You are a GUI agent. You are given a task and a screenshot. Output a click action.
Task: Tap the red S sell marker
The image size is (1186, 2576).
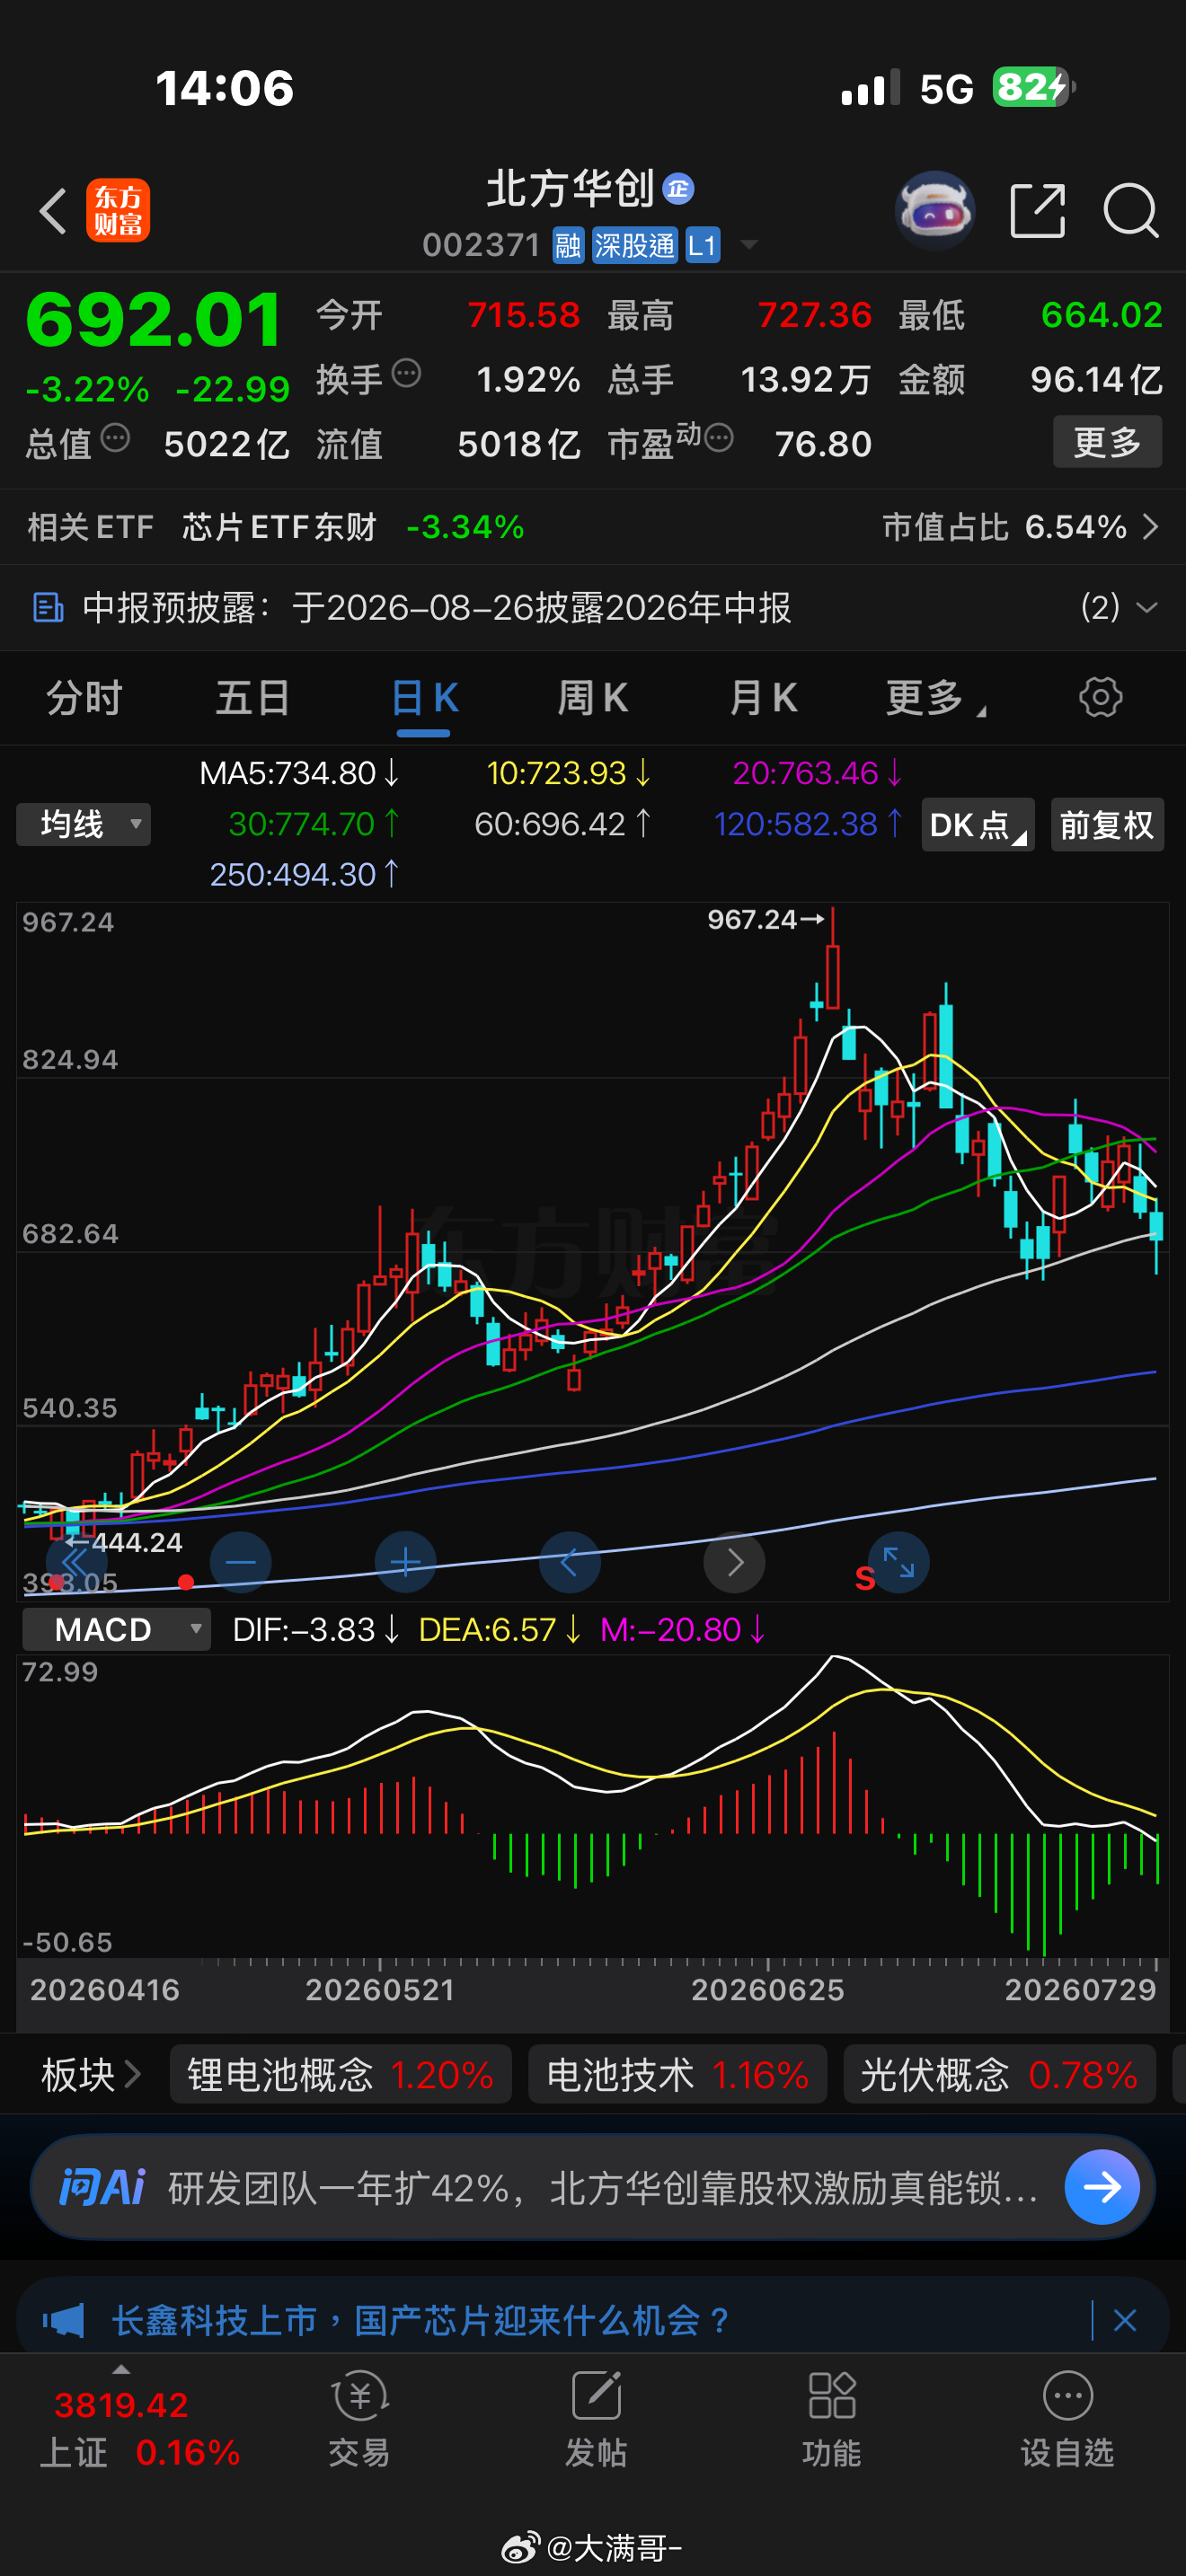click(x=865, y=1579)
